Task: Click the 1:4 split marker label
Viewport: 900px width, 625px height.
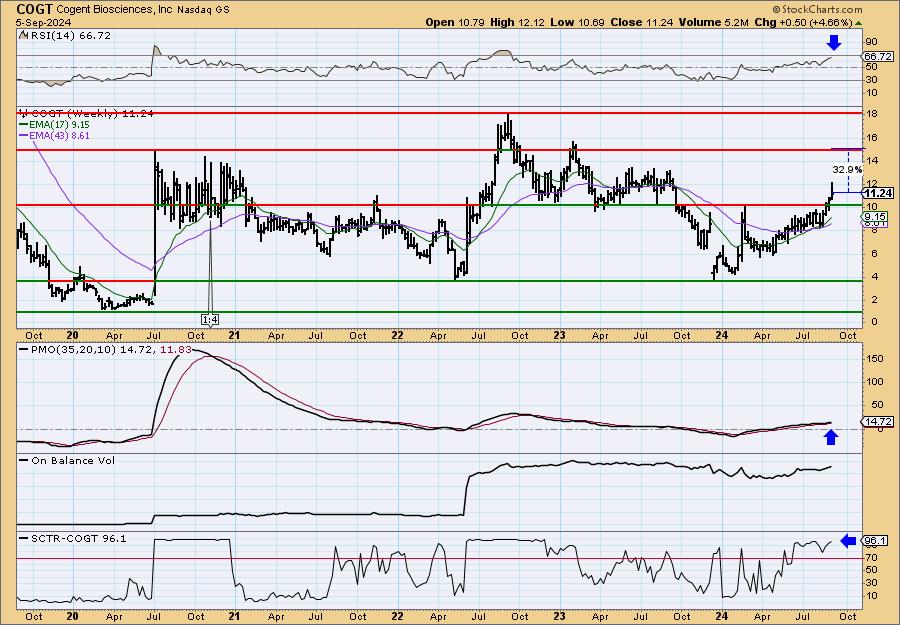Action: click(210, 319)
